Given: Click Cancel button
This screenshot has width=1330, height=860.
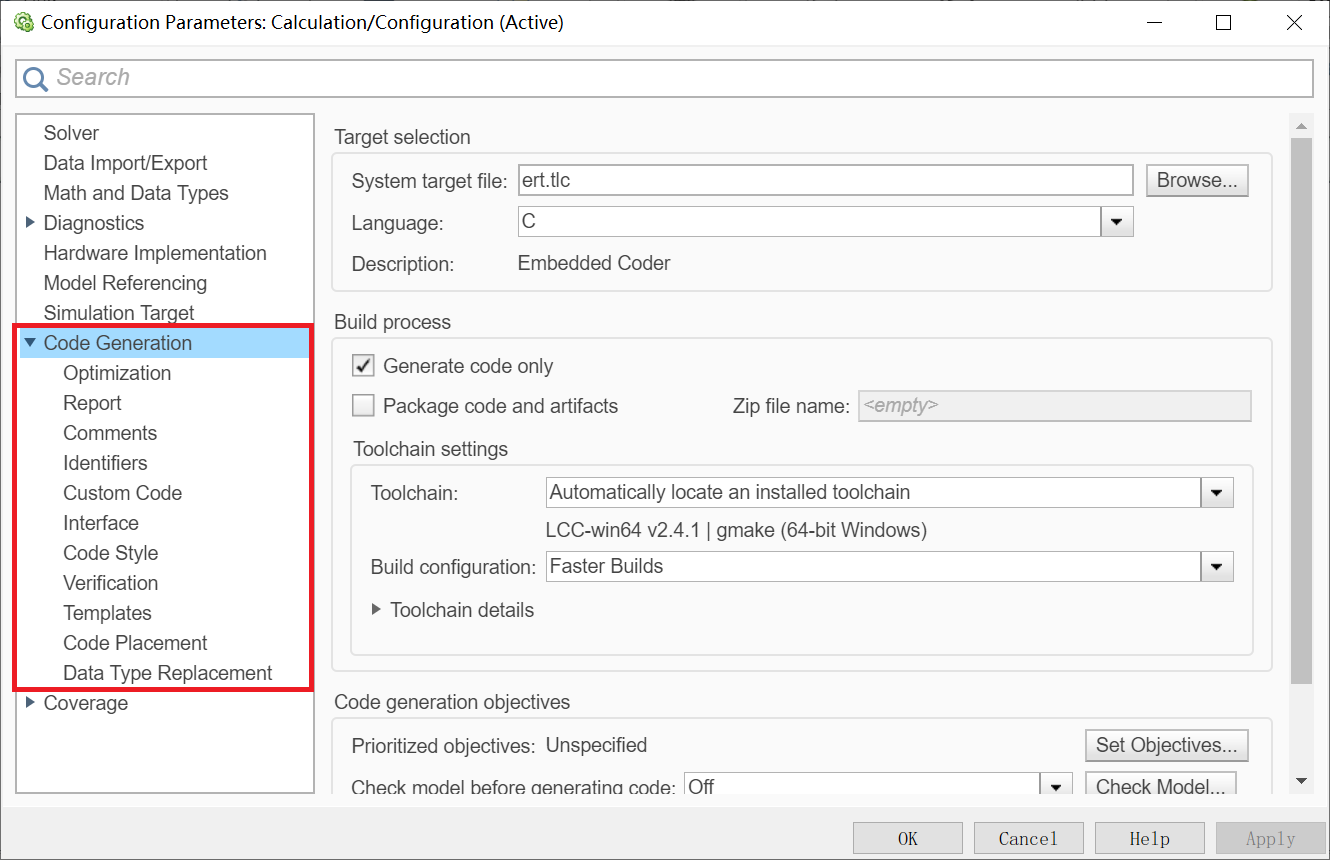Looking at the screenshot, I should 1028,839.
